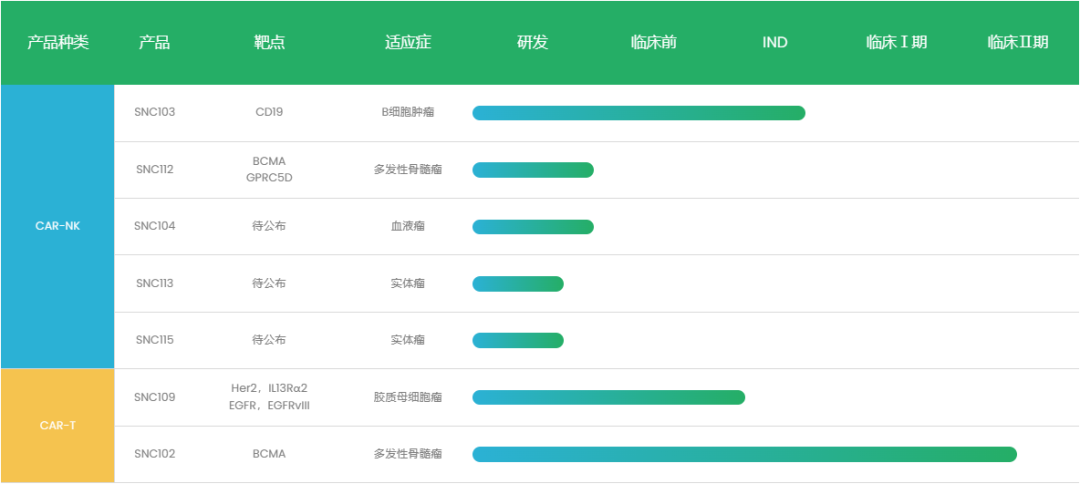Click the SNC103 progress bar
The height and width of the screenshot is (484, 1080).
pos(638,113)
